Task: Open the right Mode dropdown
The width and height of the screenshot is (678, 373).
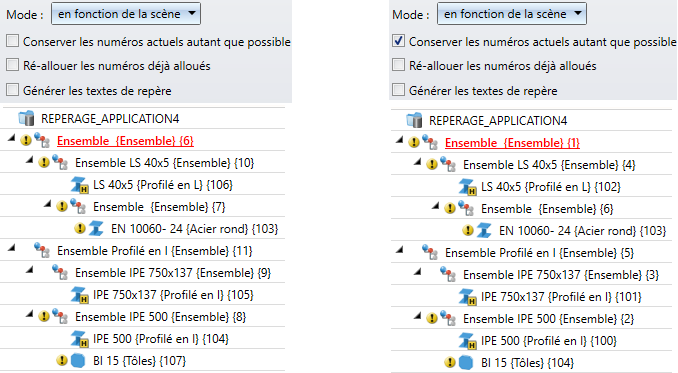Action: pos(512,14)
